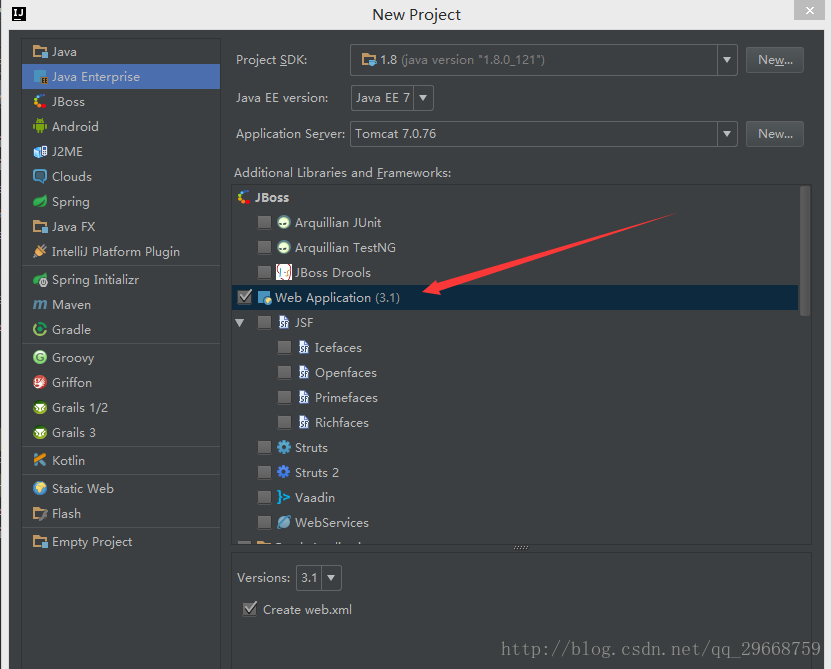
Task: Collapse the JSF tree node arrow
Action: click(240, 323)
